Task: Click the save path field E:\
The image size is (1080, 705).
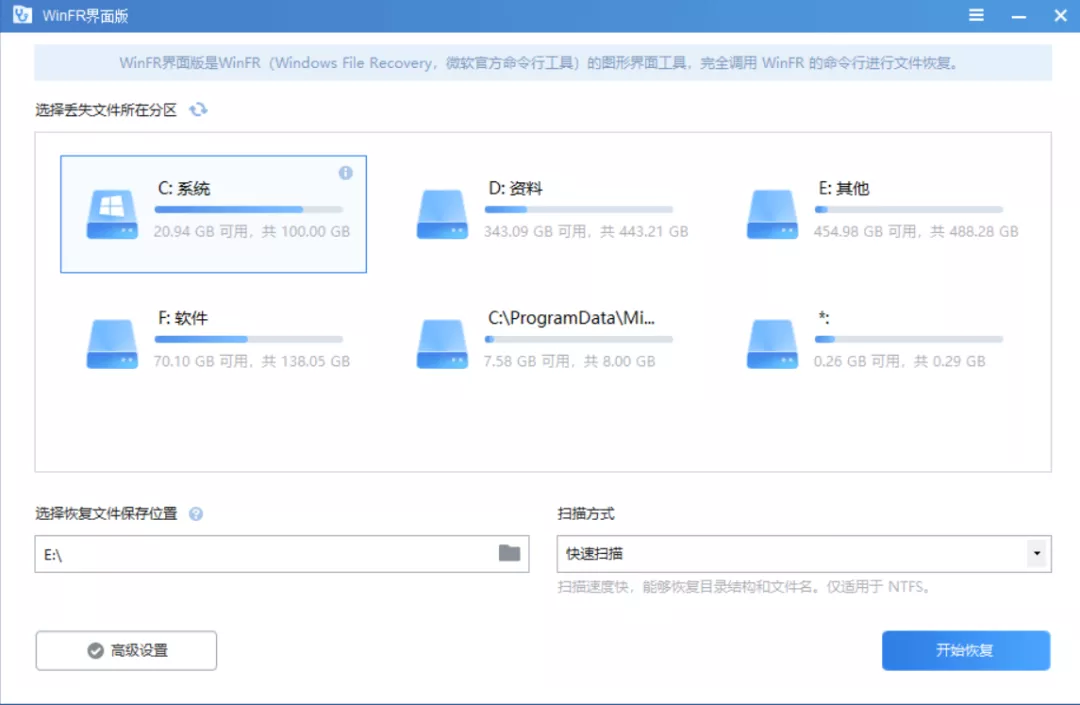Action: pyautogui.click(x=282, y=554)
